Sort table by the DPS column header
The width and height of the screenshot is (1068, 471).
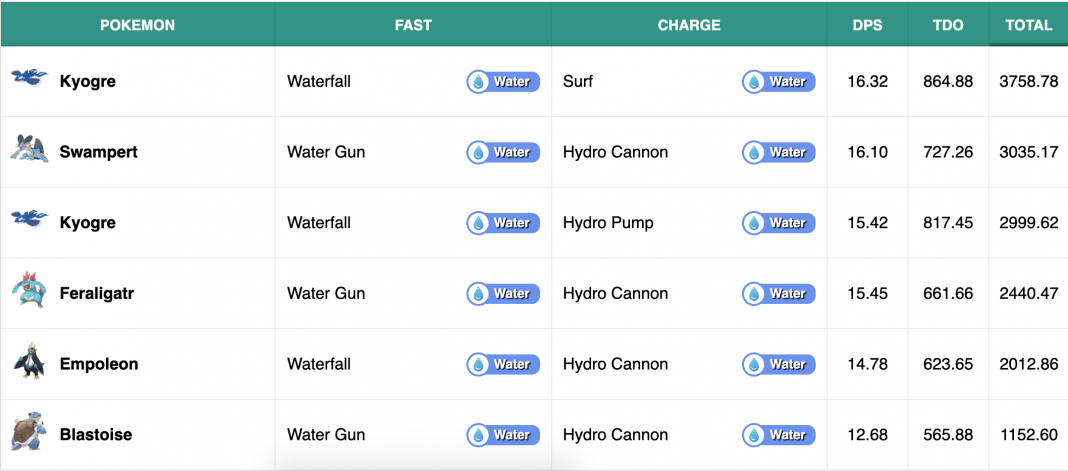(868, 25)
